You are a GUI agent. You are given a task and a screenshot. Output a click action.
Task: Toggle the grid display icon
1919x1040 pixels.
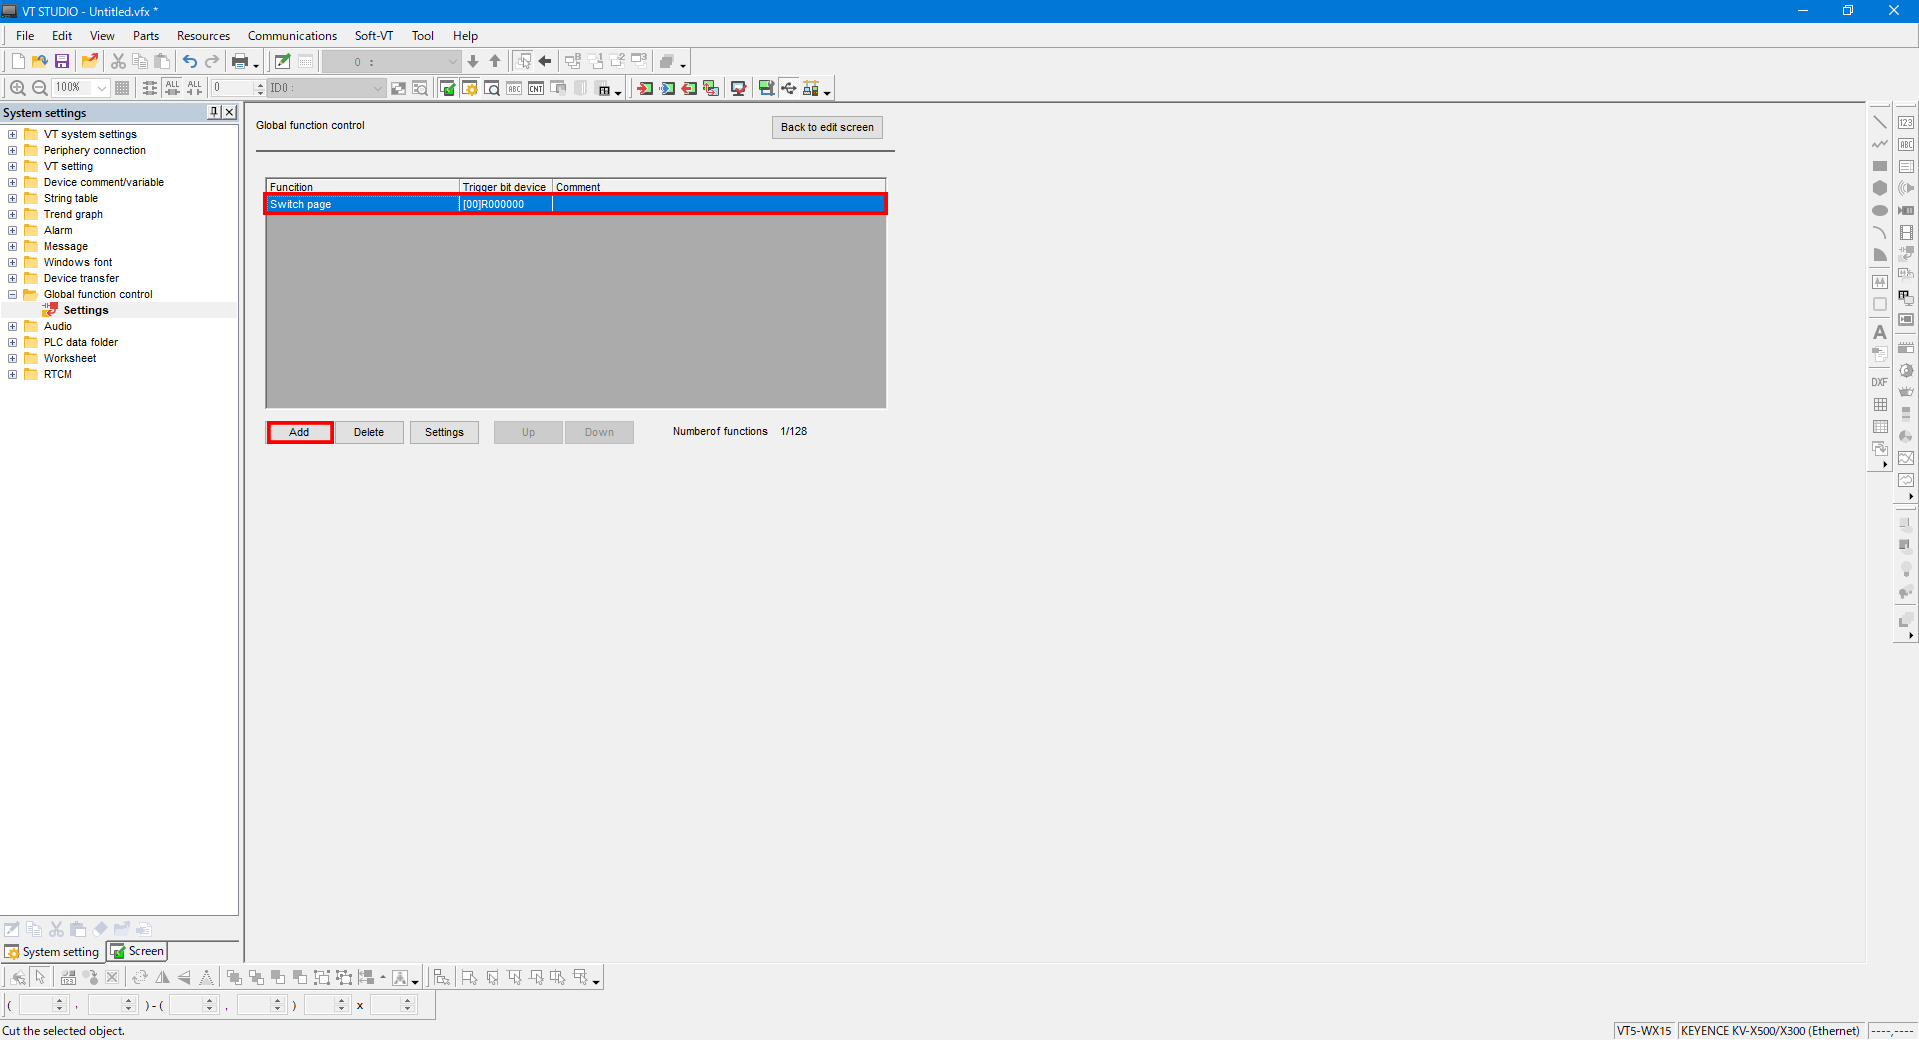pos(122,88)
